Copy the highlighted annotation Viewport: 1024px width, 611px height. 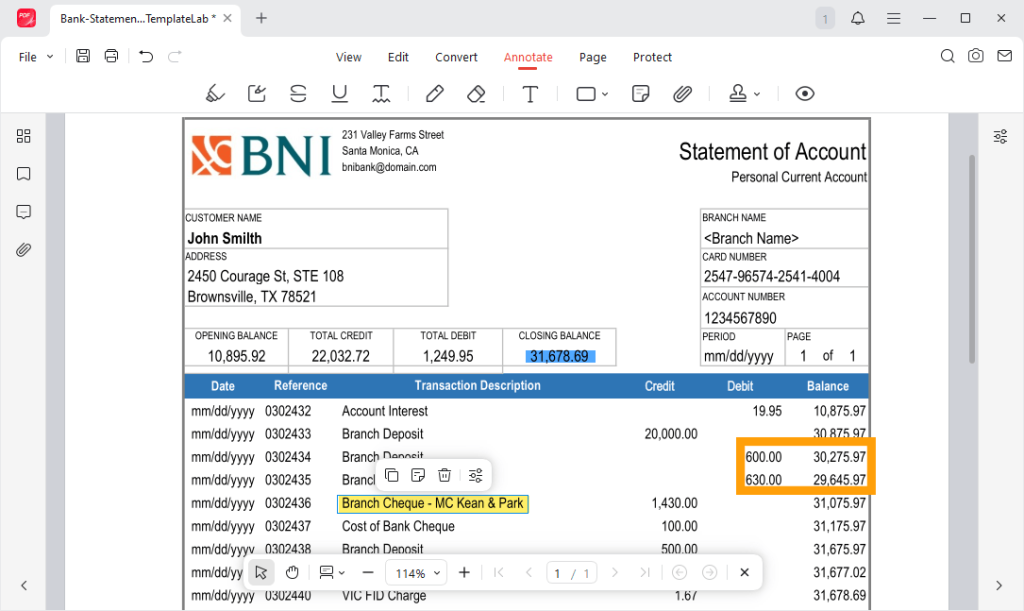click(392, 475)
